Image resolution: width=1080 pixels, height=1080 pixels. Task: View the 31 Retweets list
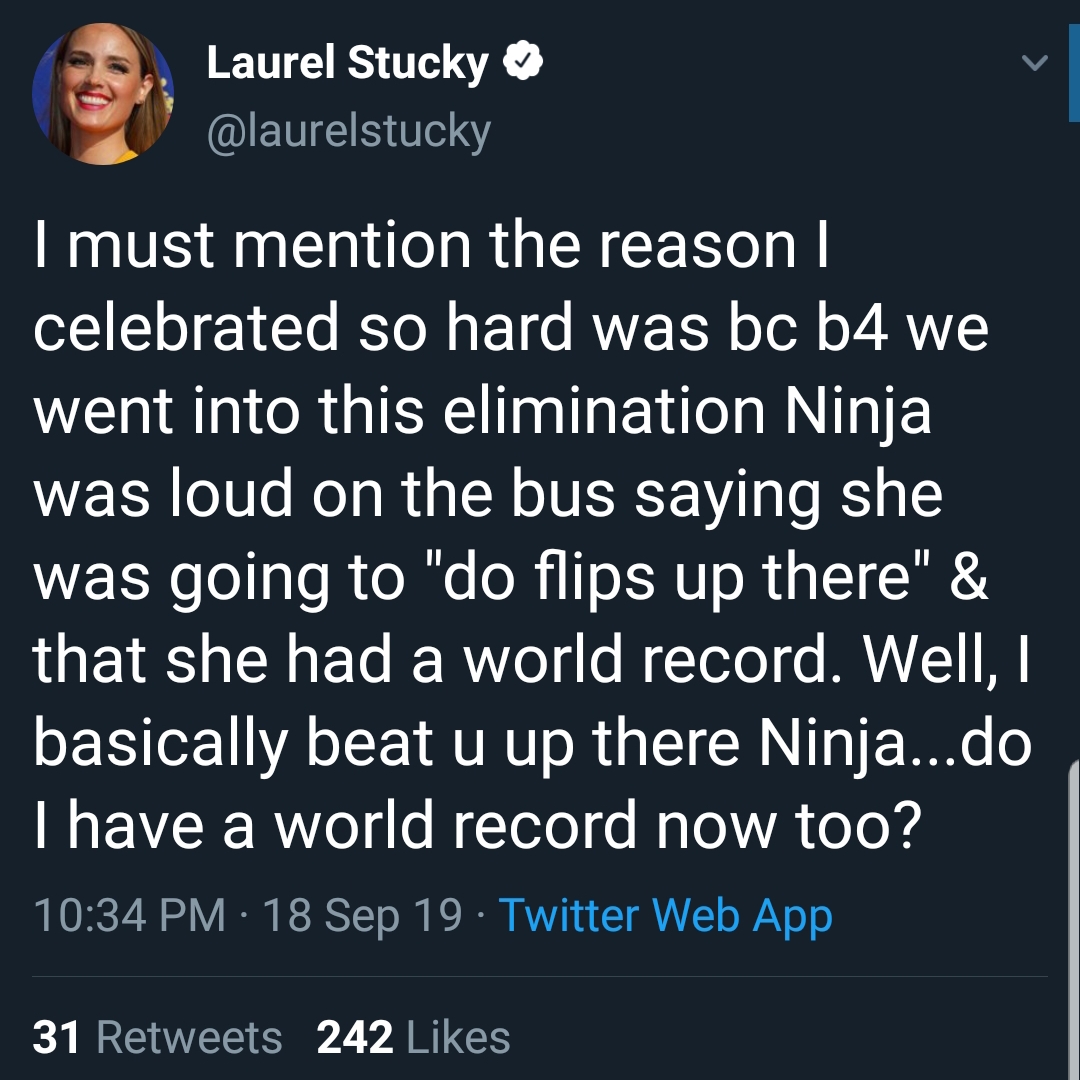click(157, 1037)
